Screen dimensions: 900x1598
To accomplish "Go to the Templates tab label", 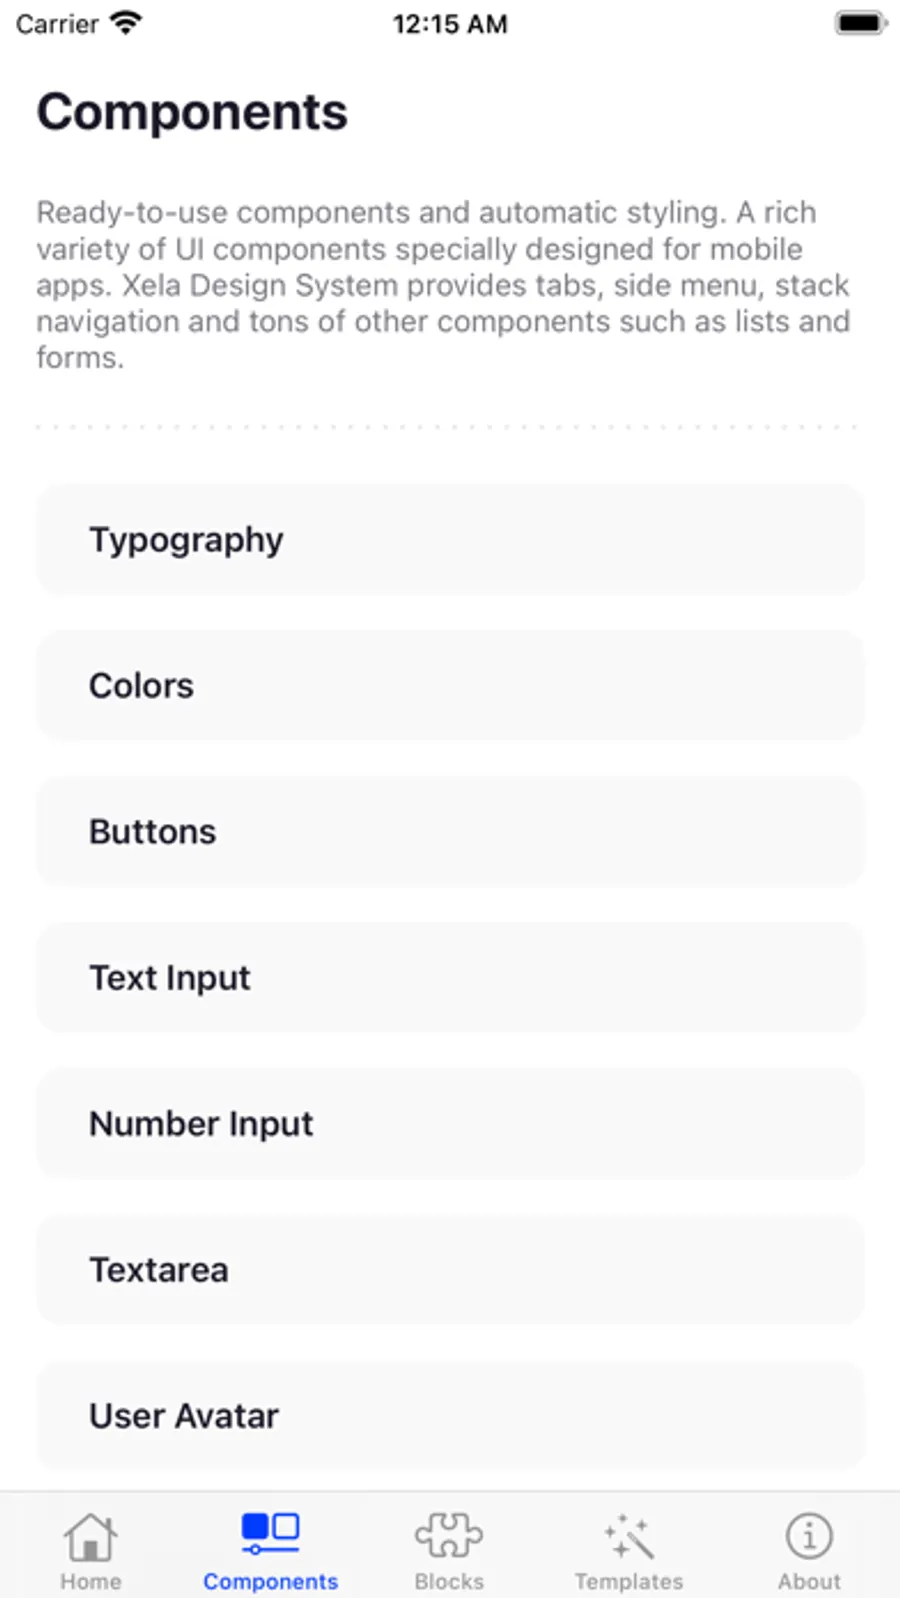I will 629,1581.
